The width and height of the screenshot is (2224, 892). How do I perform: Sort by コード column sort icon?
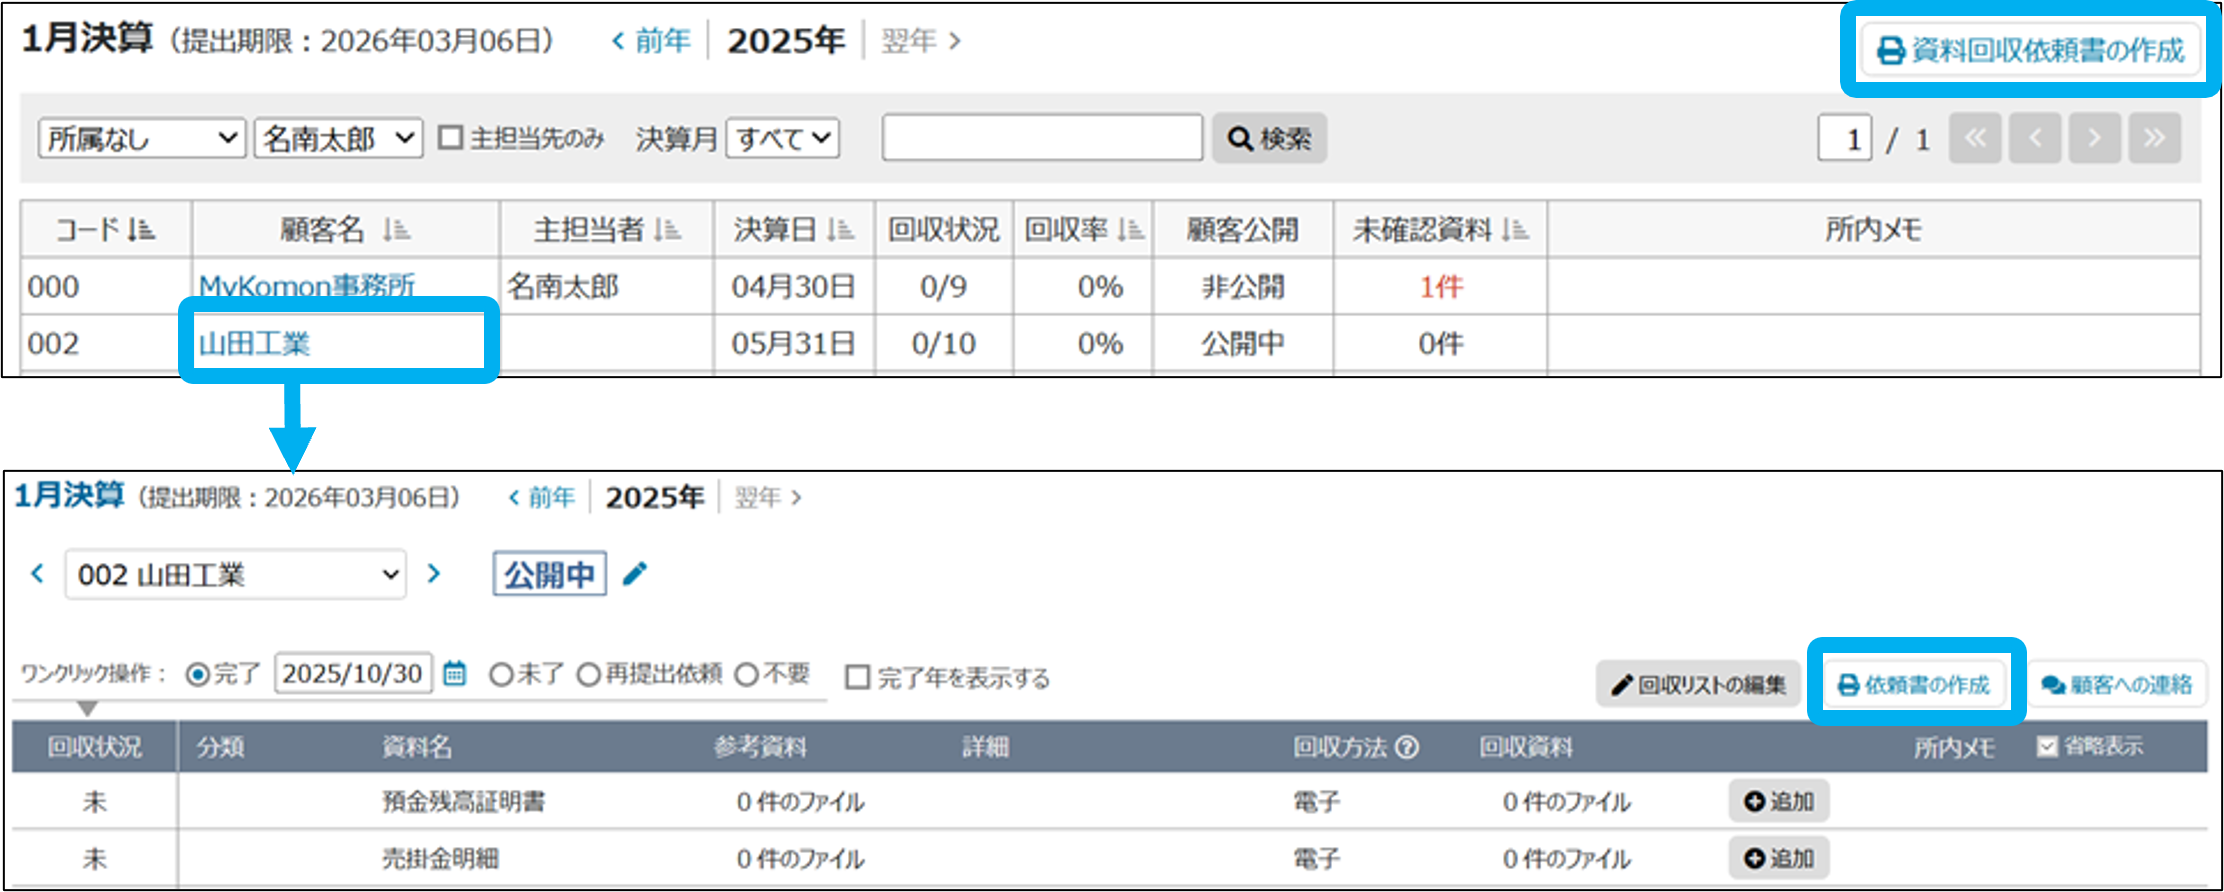coord(141,230)
